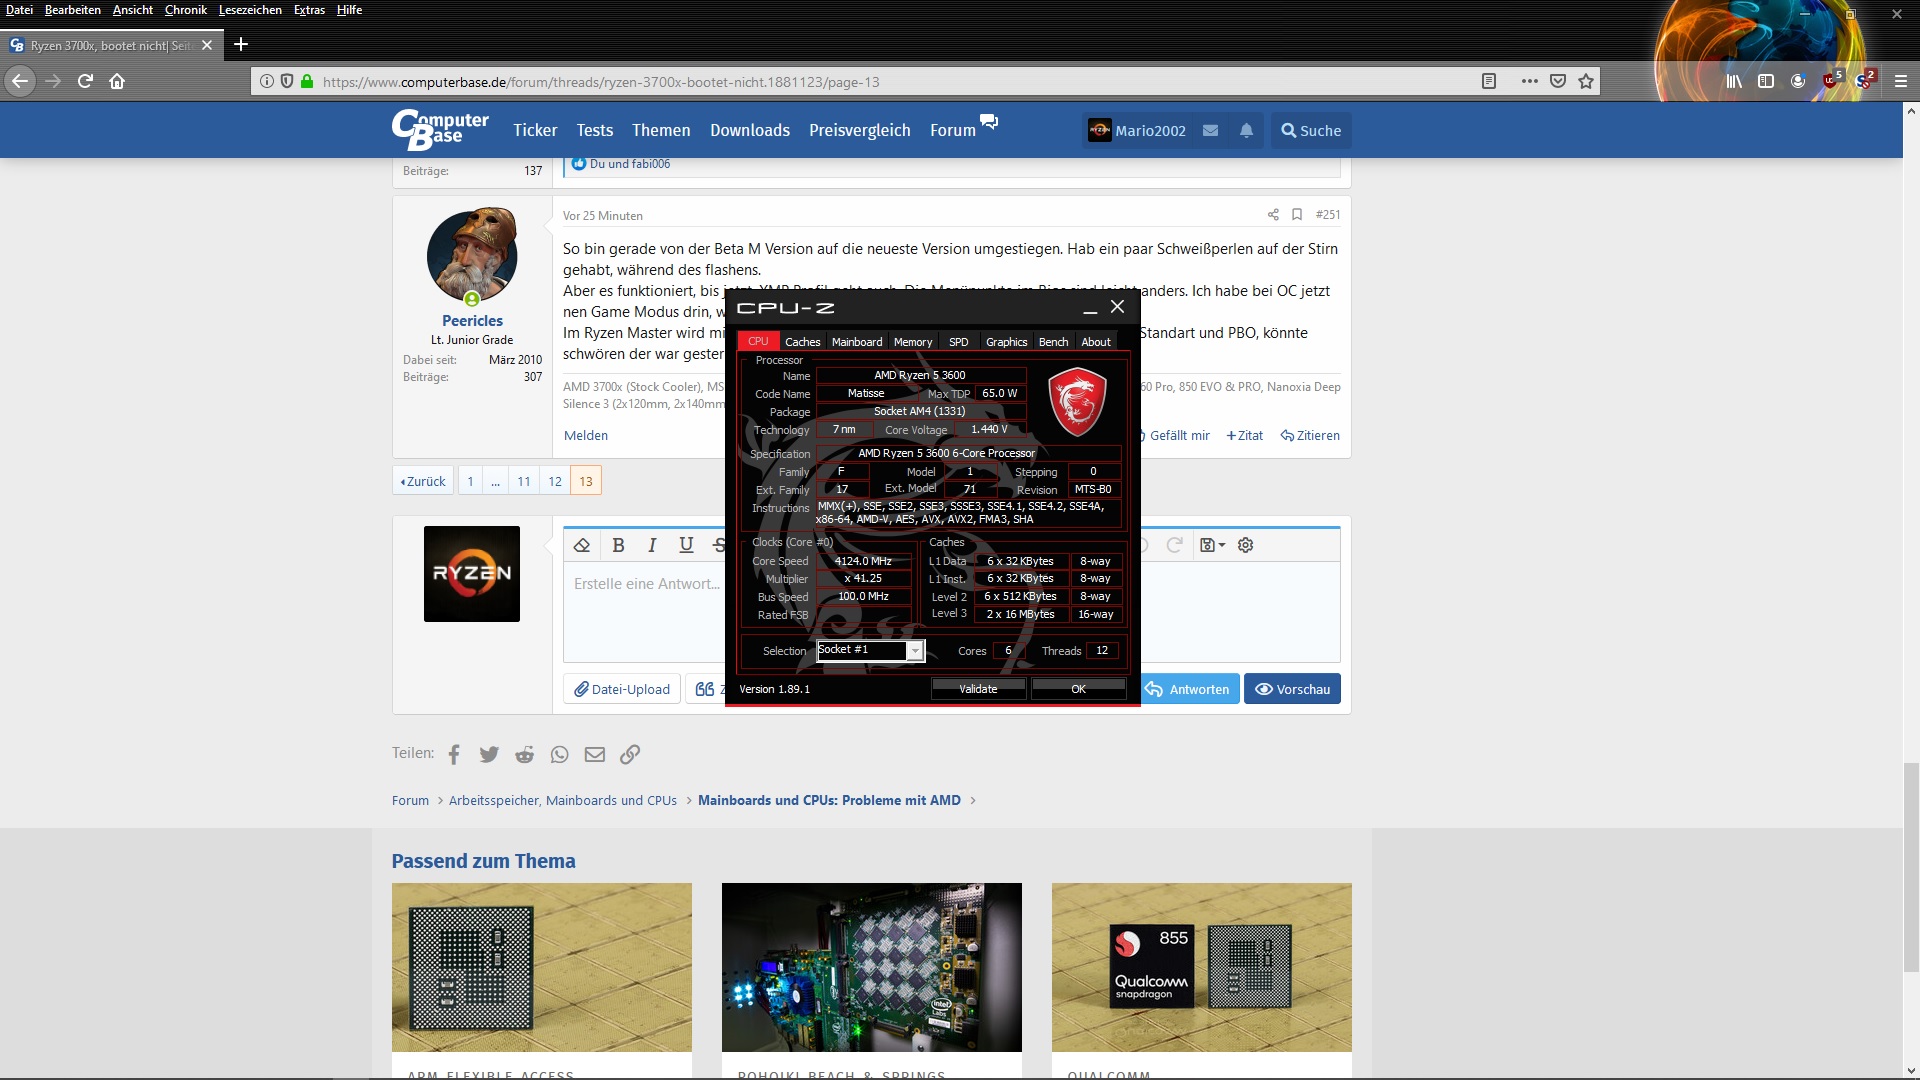Open the Chronik menu in menu bar
Image resolution: width=1920 pixels, height=1080 pixels.
[186, 10]
